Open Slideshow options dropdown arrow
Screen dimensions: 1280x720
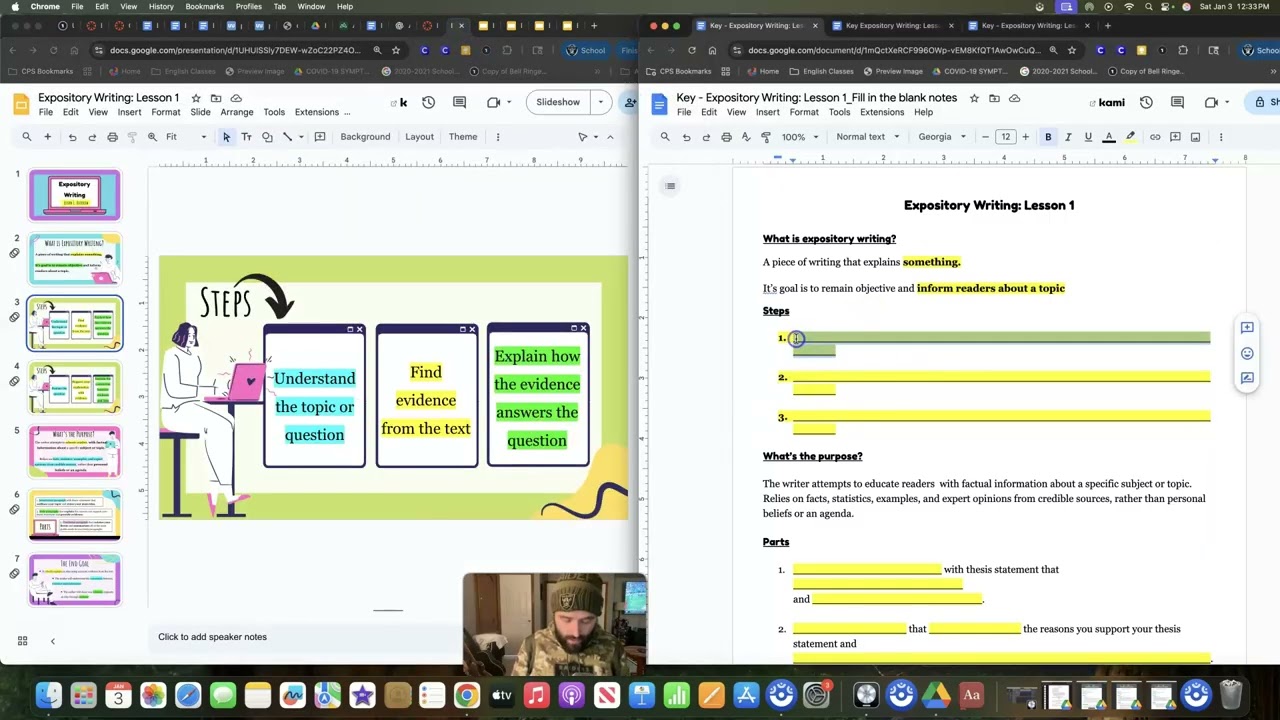point(601,102)
